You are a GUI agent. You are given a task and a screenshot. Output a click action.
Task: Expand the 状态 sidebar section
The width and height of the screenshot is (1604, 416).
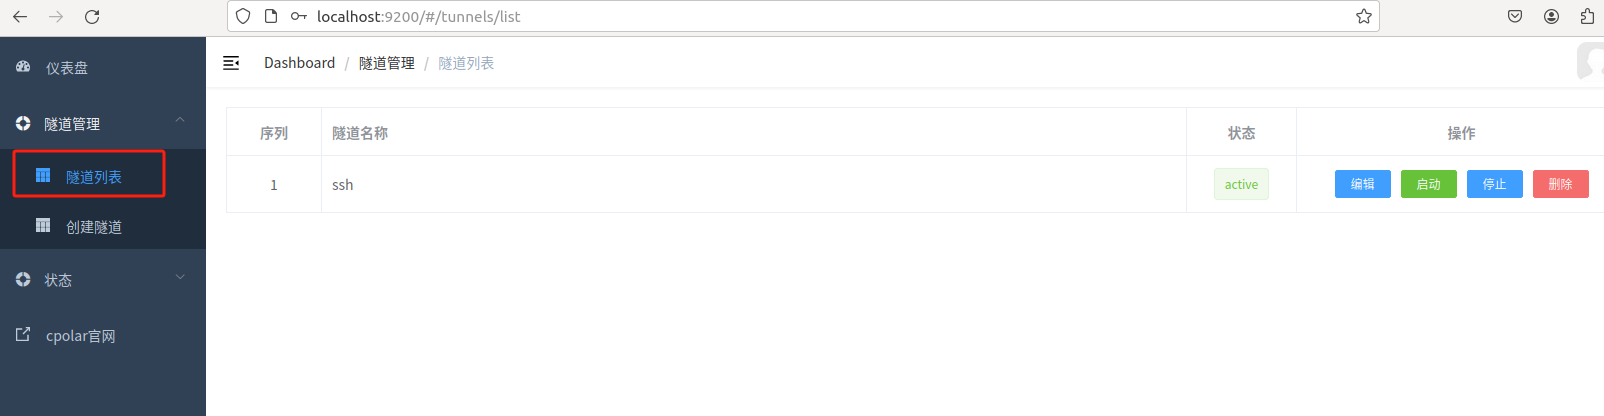[180, 278]
